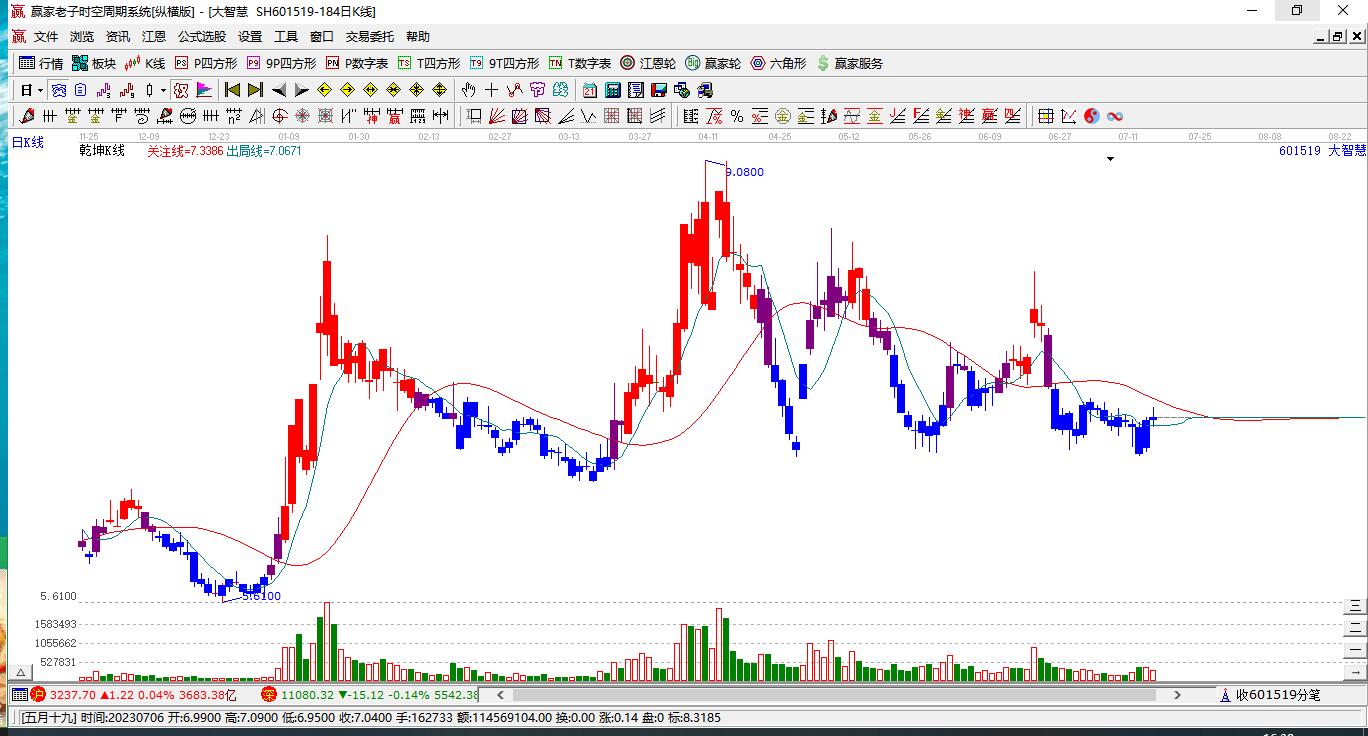Expand the candlestick style dropdown arrow

[164, 90]
